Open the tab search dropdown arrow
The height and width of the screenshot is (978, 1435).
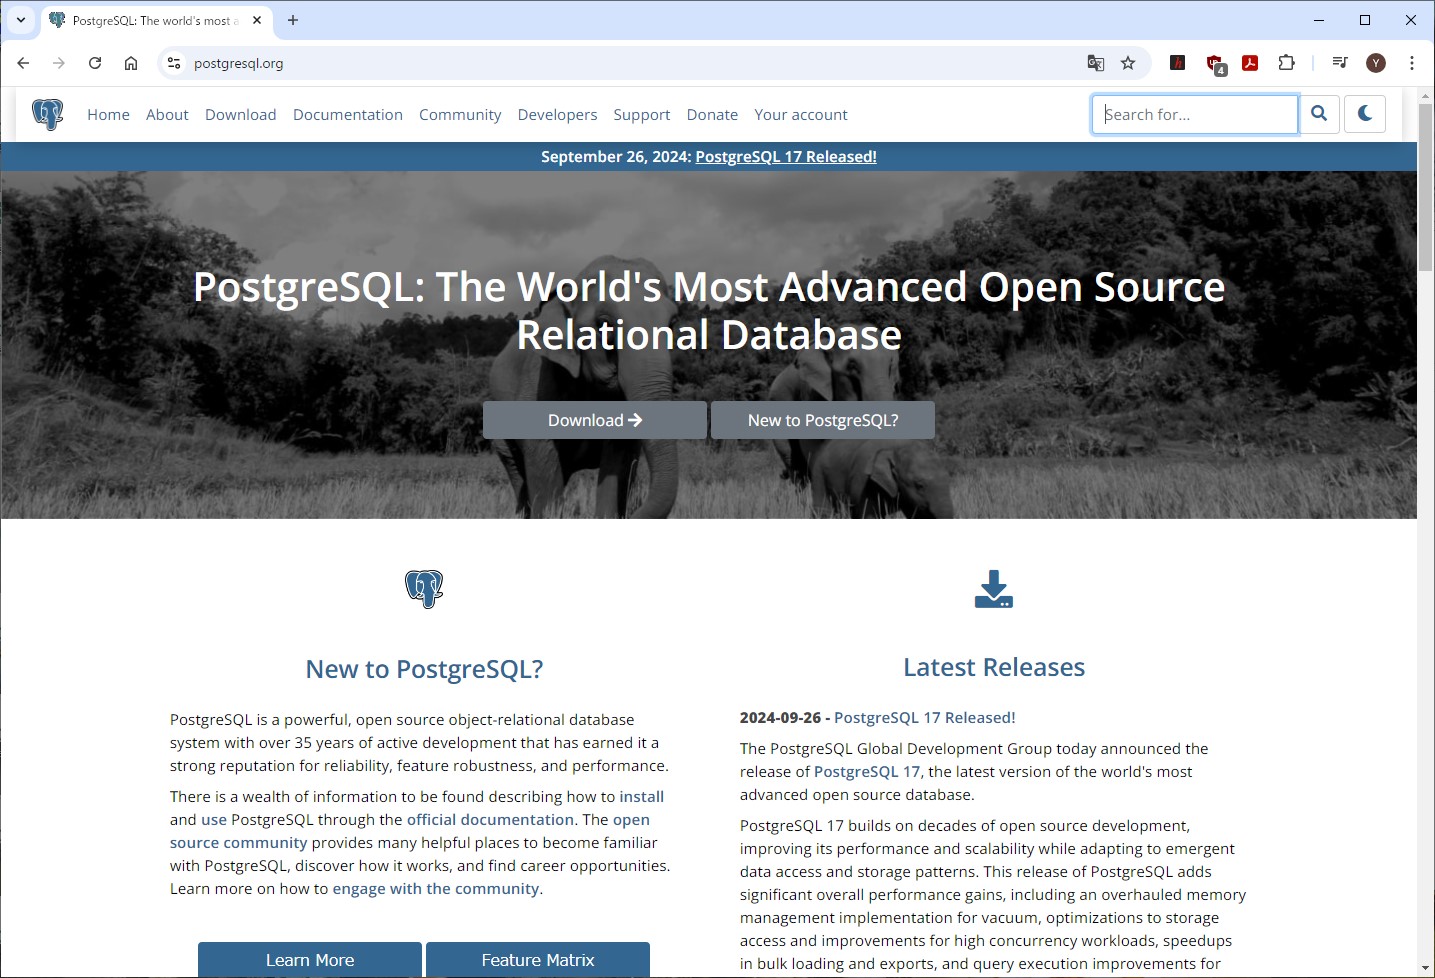point(20,20)
